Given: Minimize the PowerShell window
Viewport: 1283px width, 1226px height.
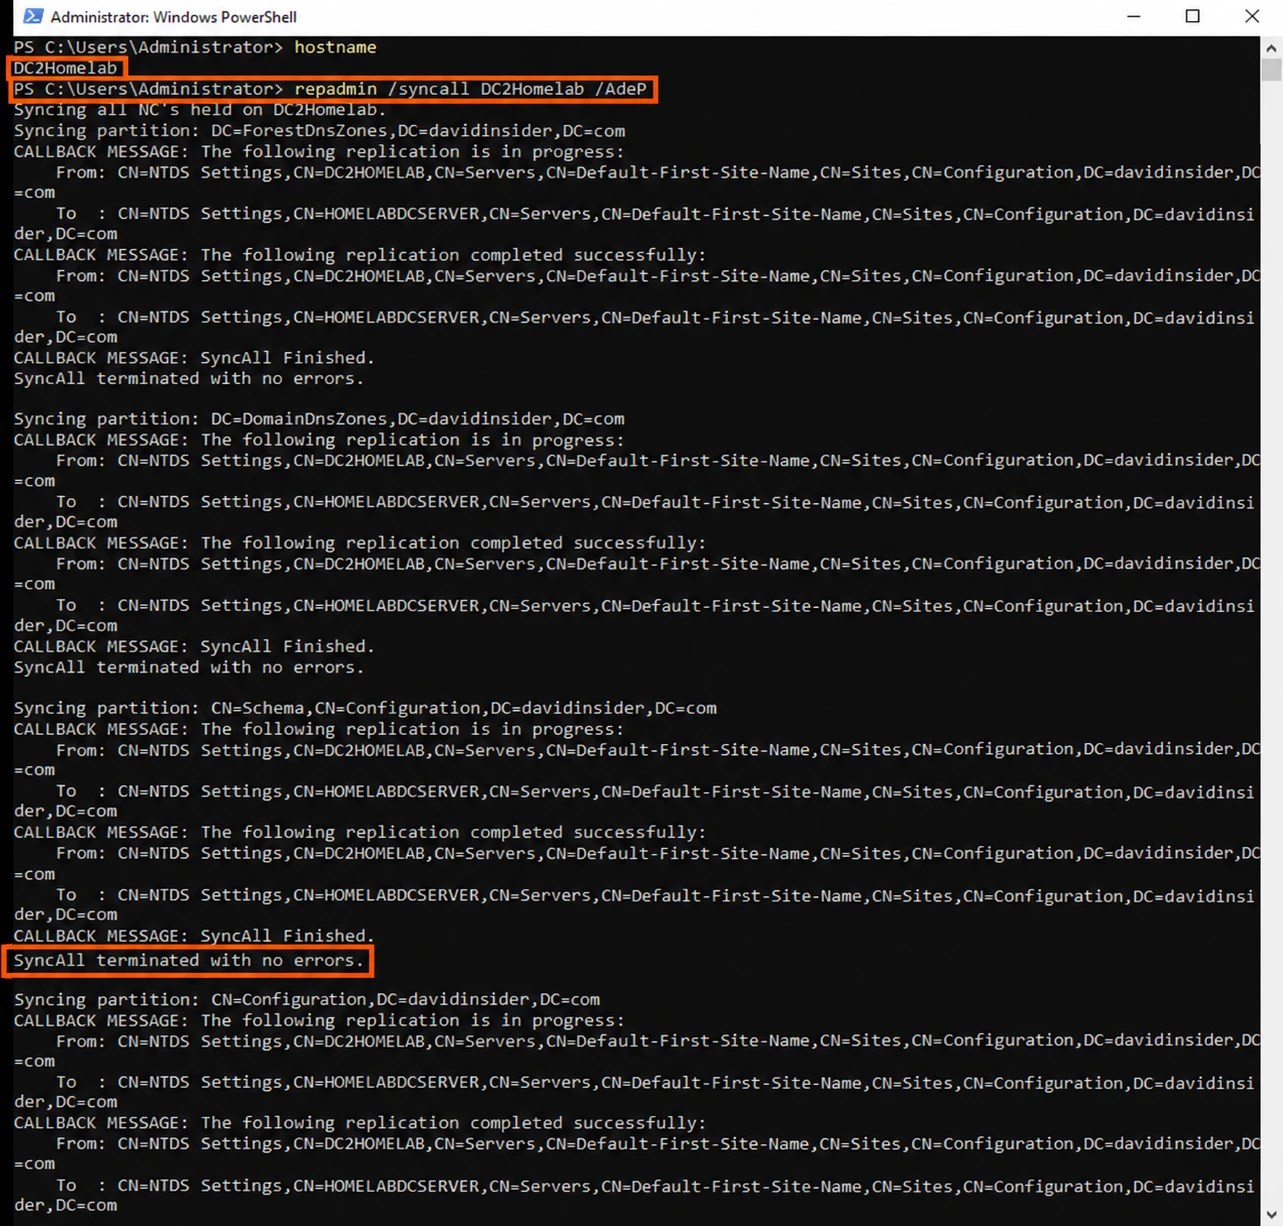Looking at the screenshot, I should pyautogui.click(x=1133, y=16).
